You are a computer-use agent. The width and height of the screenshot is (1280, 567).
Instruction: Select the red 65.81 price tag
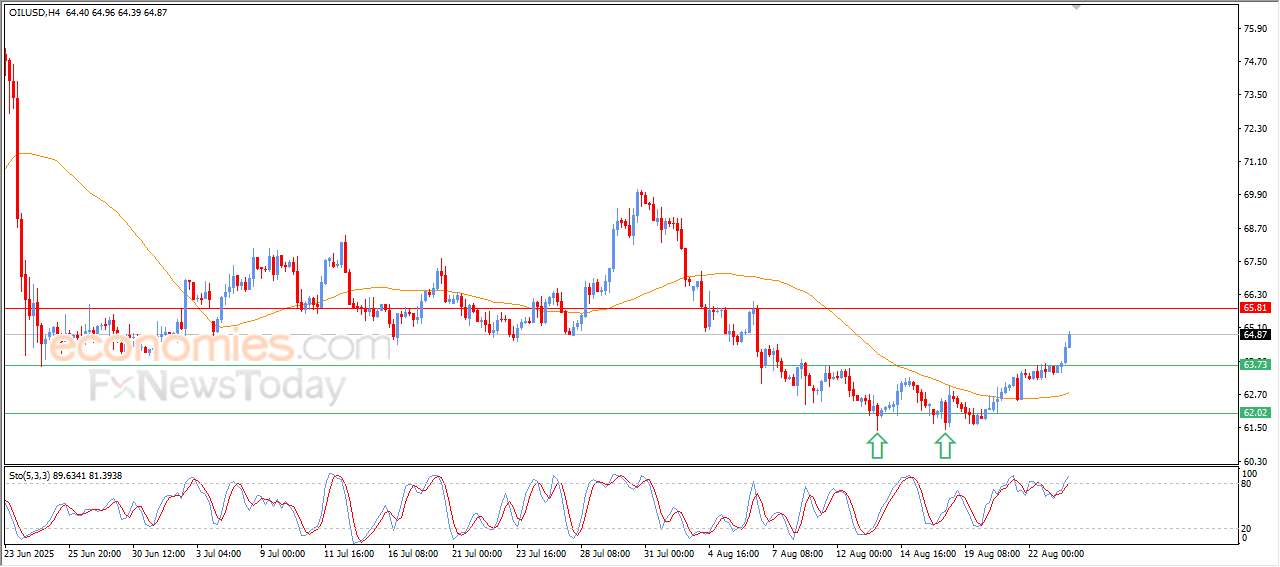[x=1254, y=308]
